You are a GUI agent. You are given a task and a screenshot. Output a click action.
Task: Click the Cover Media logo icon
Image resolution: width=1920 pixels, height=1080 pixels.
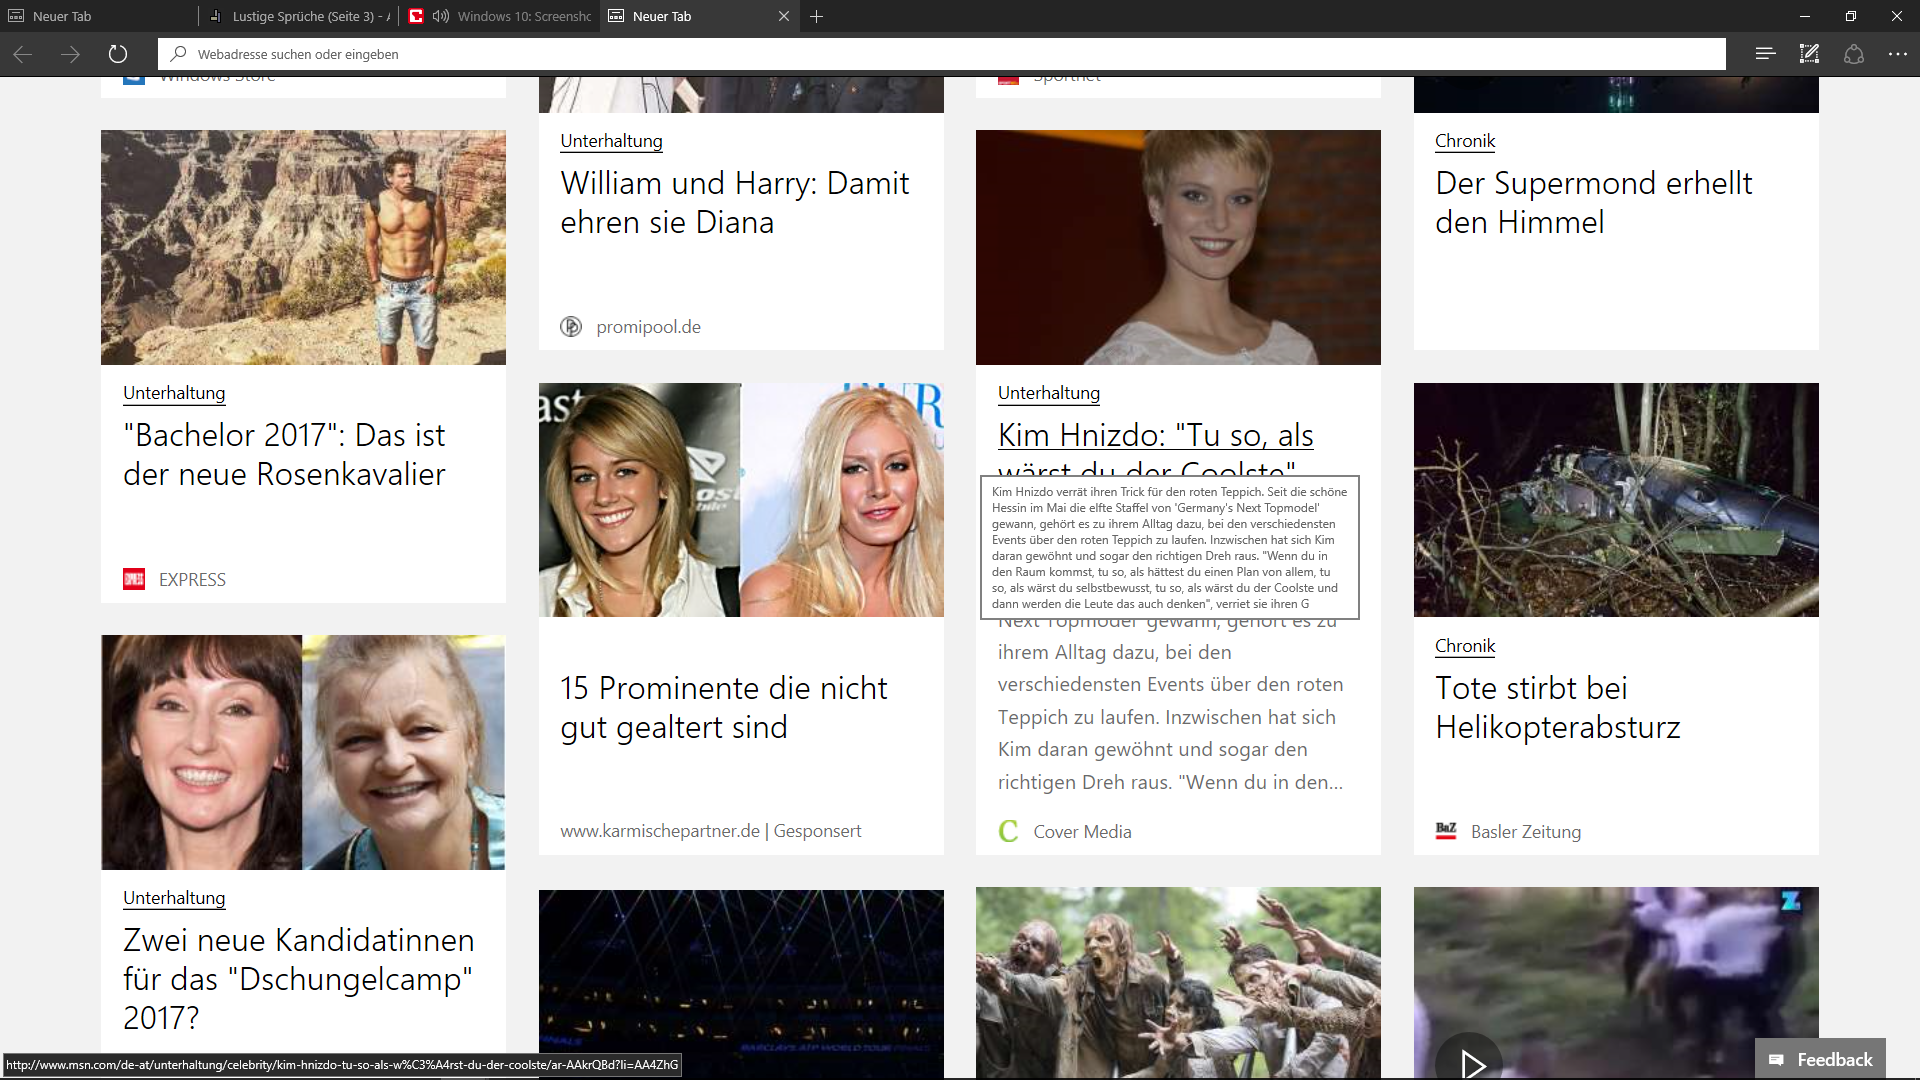(x=1009, y=831)
